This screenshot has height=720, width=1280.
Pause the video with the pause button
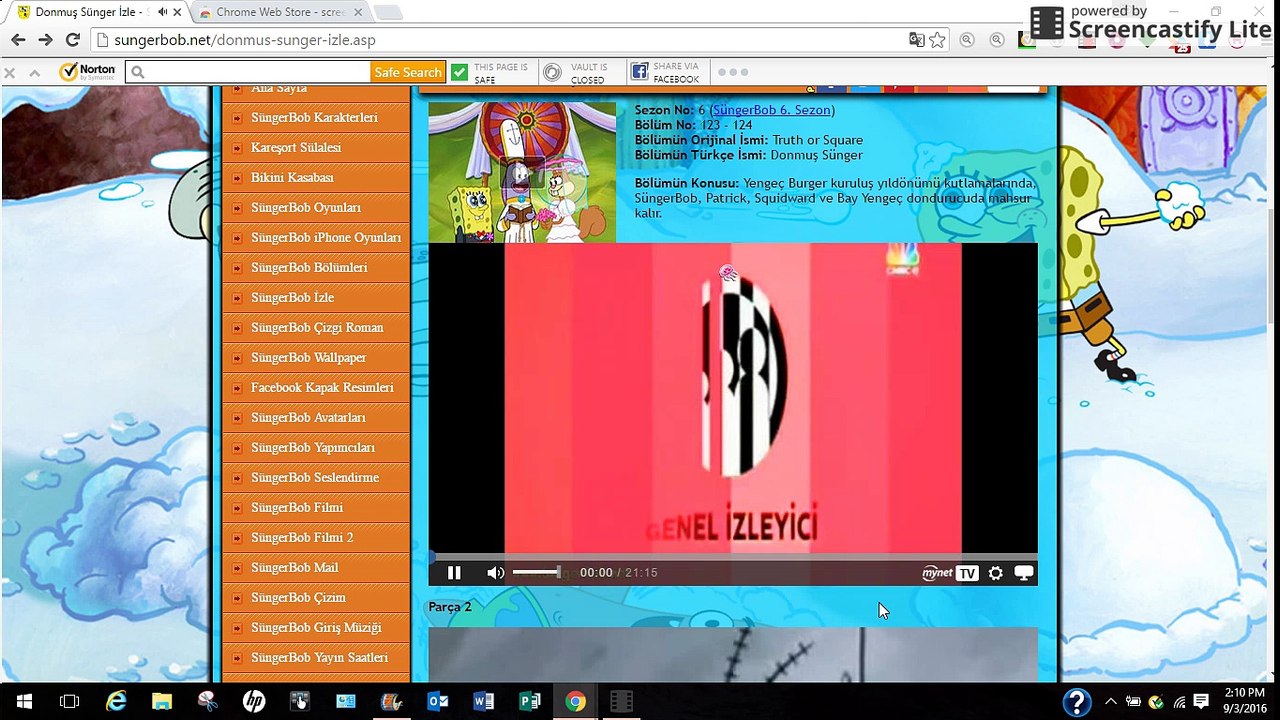454,573
